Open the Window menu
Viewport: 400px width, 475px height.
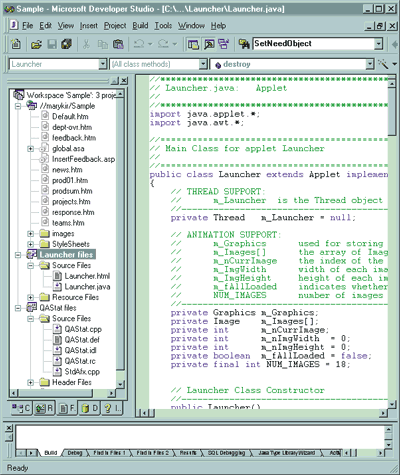click(x=191, y=26)
